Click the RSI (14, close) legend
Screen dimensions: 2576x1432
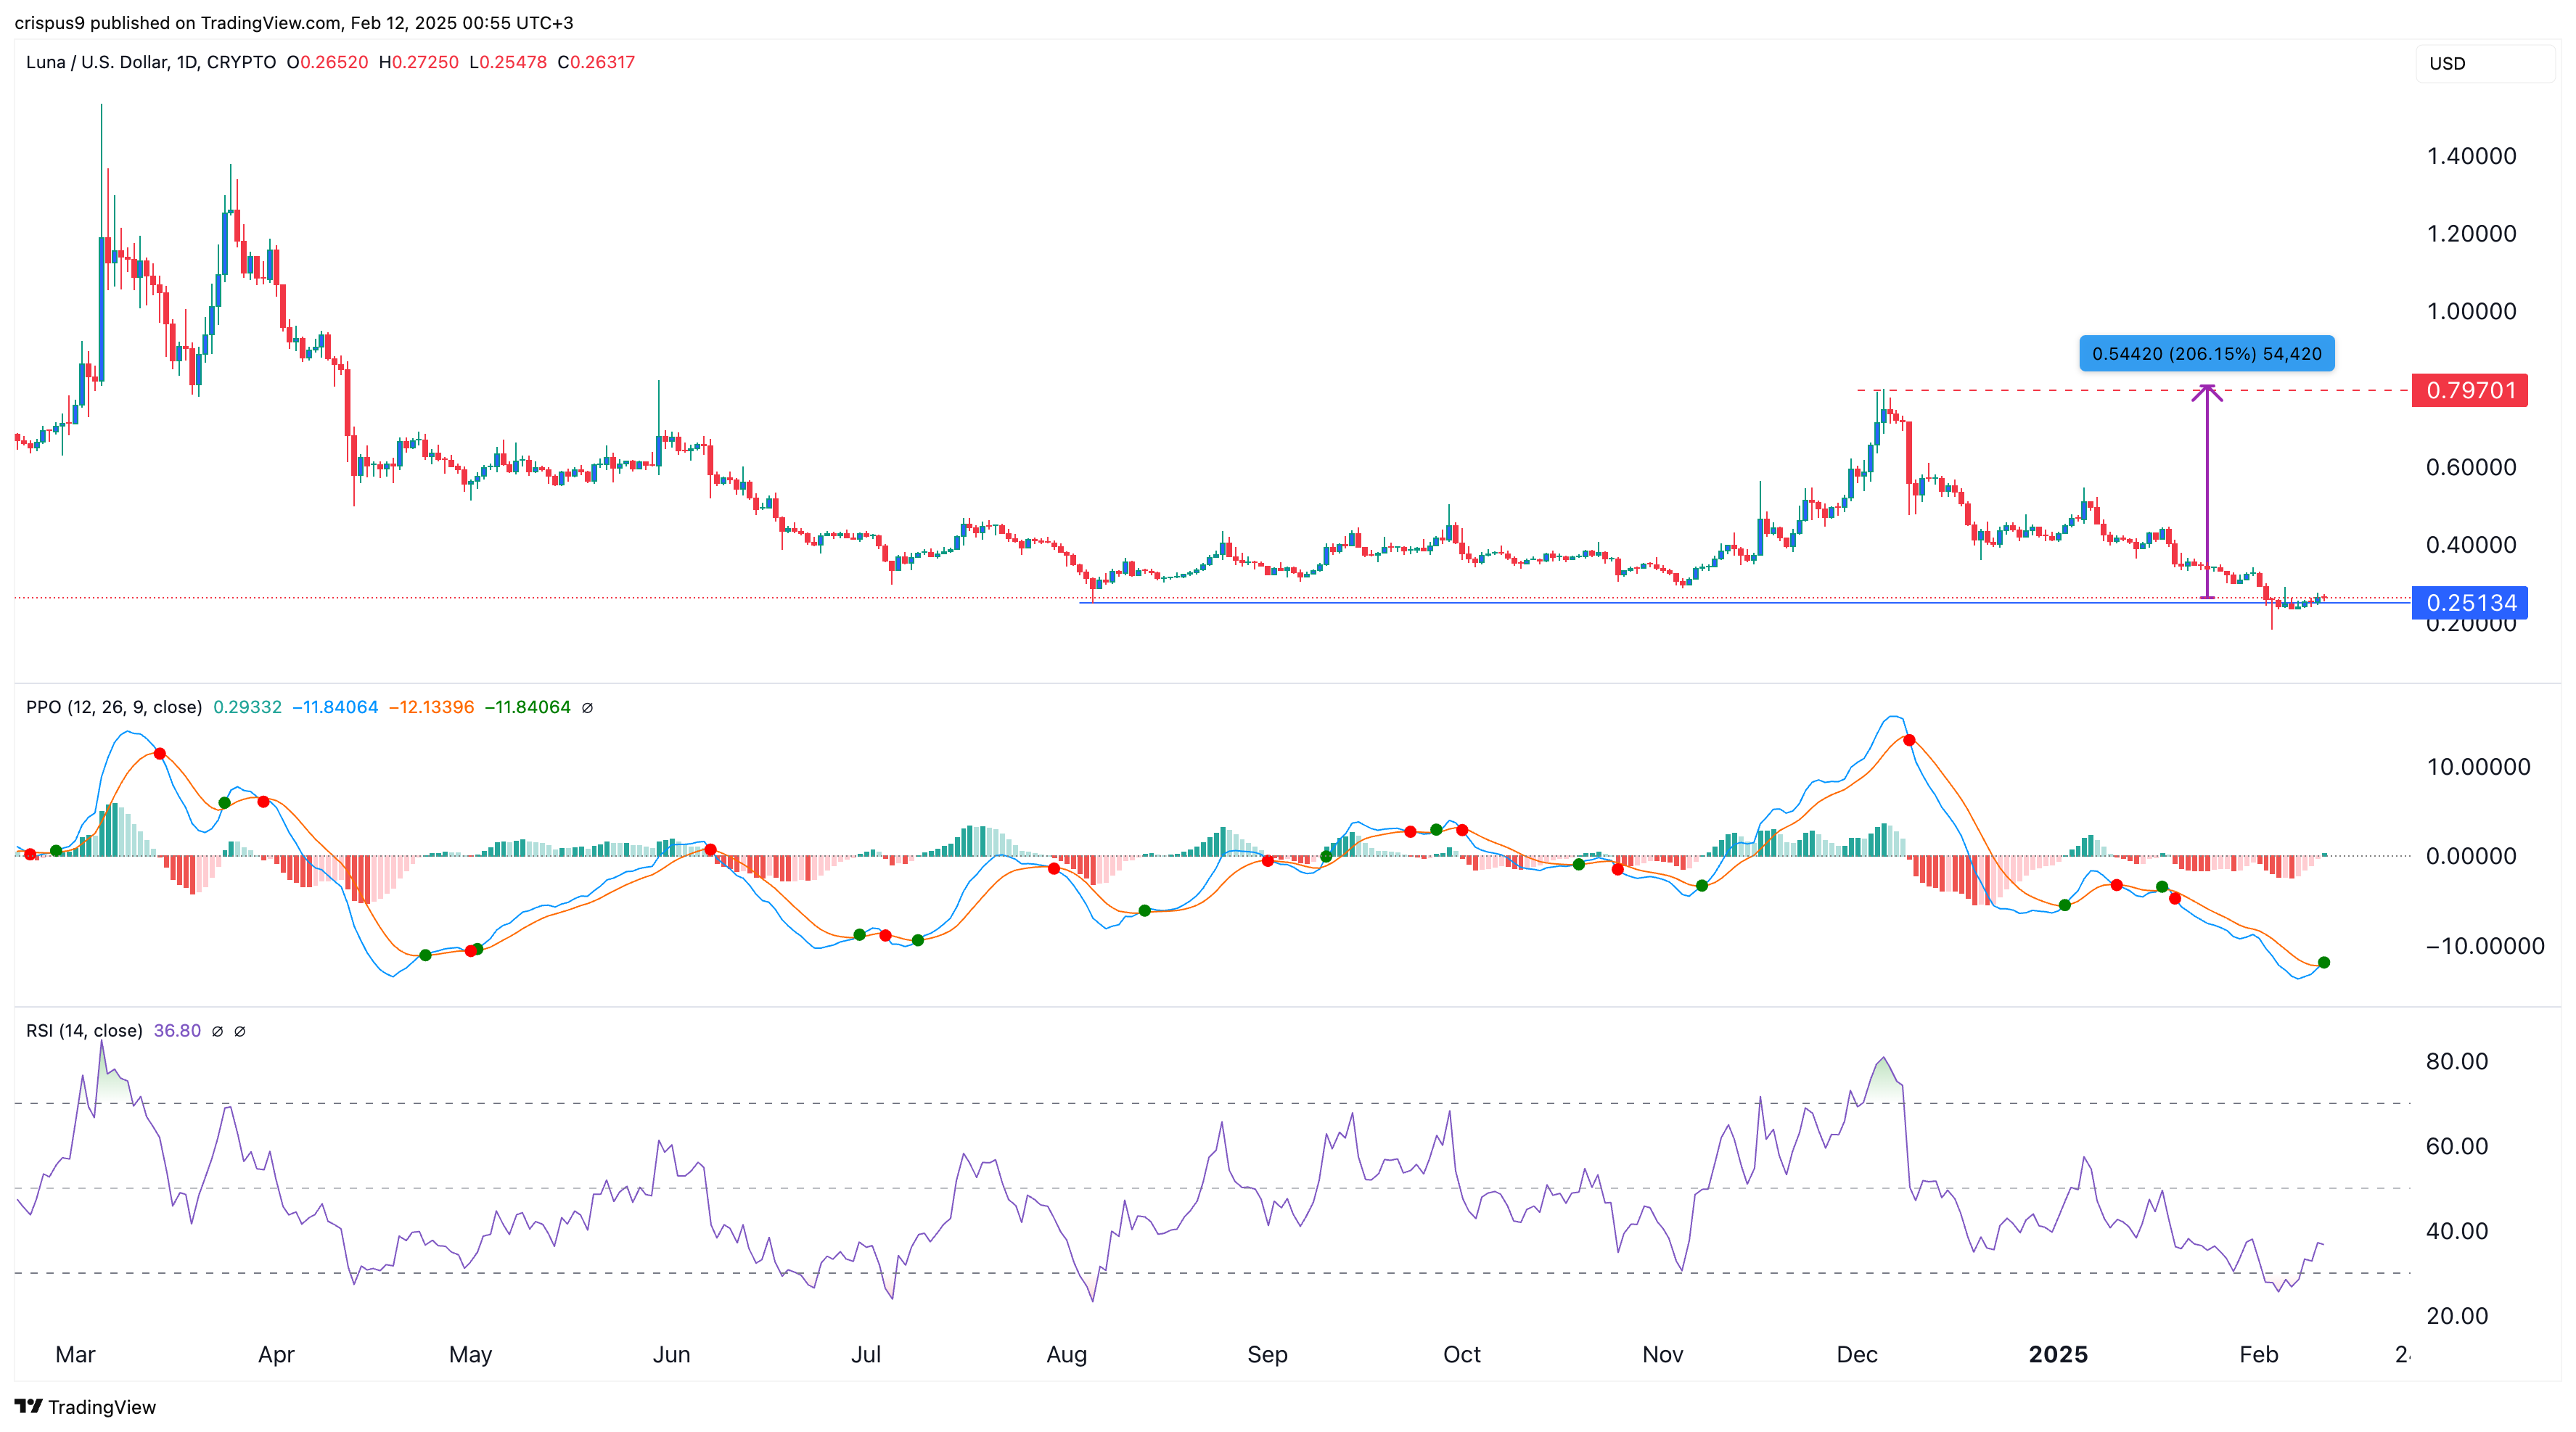pyautogui.click(x=84, y=1031)
